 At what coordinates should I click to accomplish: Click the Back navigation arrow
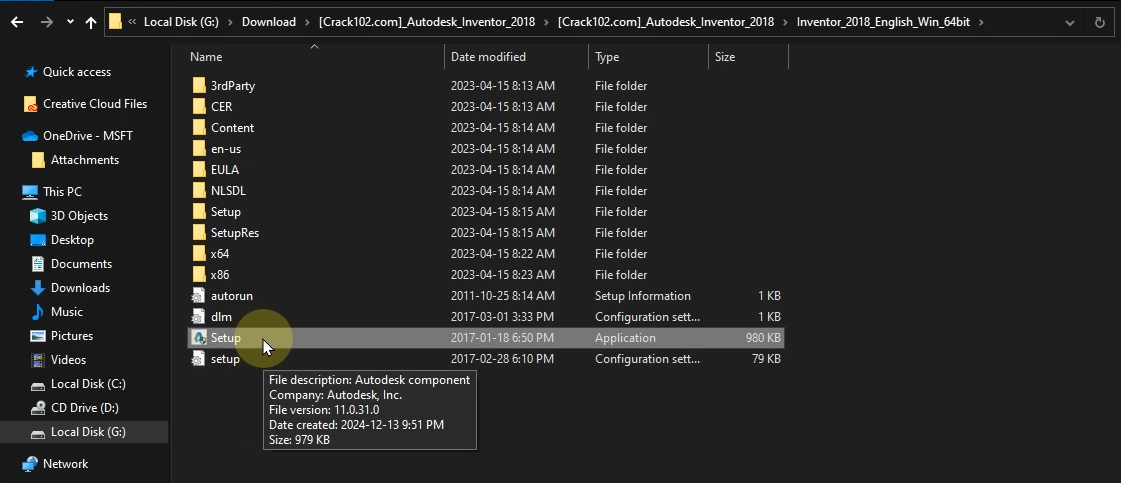pyautogui.click(x=17, y=21)
